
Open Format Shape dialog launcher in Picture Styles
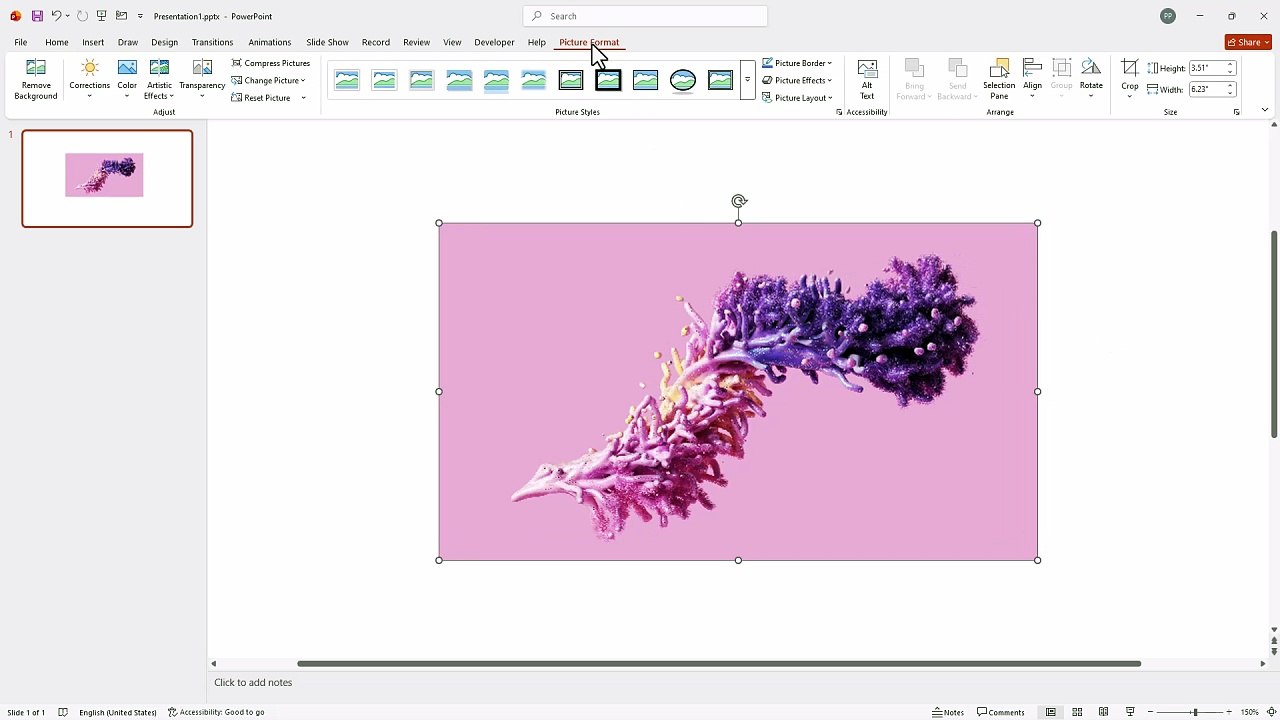click(x=839, y=112)
